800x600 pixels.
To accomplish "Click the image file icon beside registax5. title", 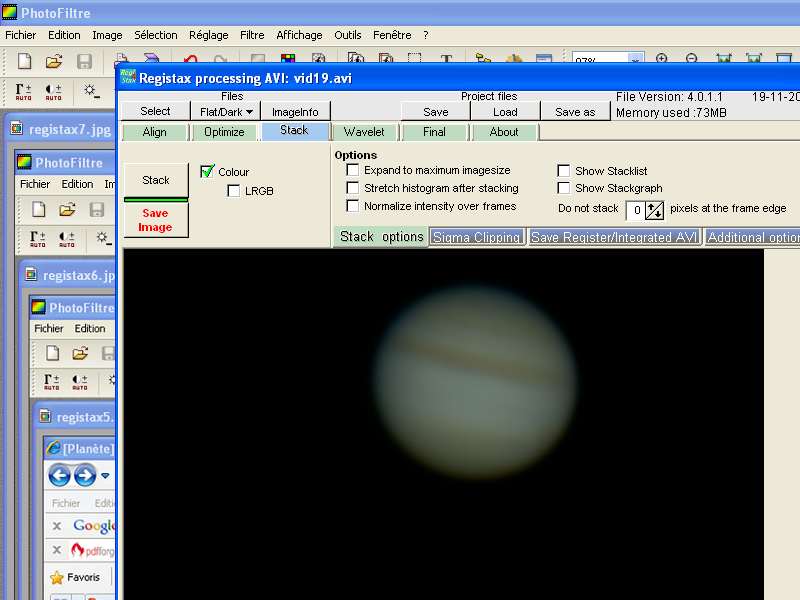I will coord(45,416).
